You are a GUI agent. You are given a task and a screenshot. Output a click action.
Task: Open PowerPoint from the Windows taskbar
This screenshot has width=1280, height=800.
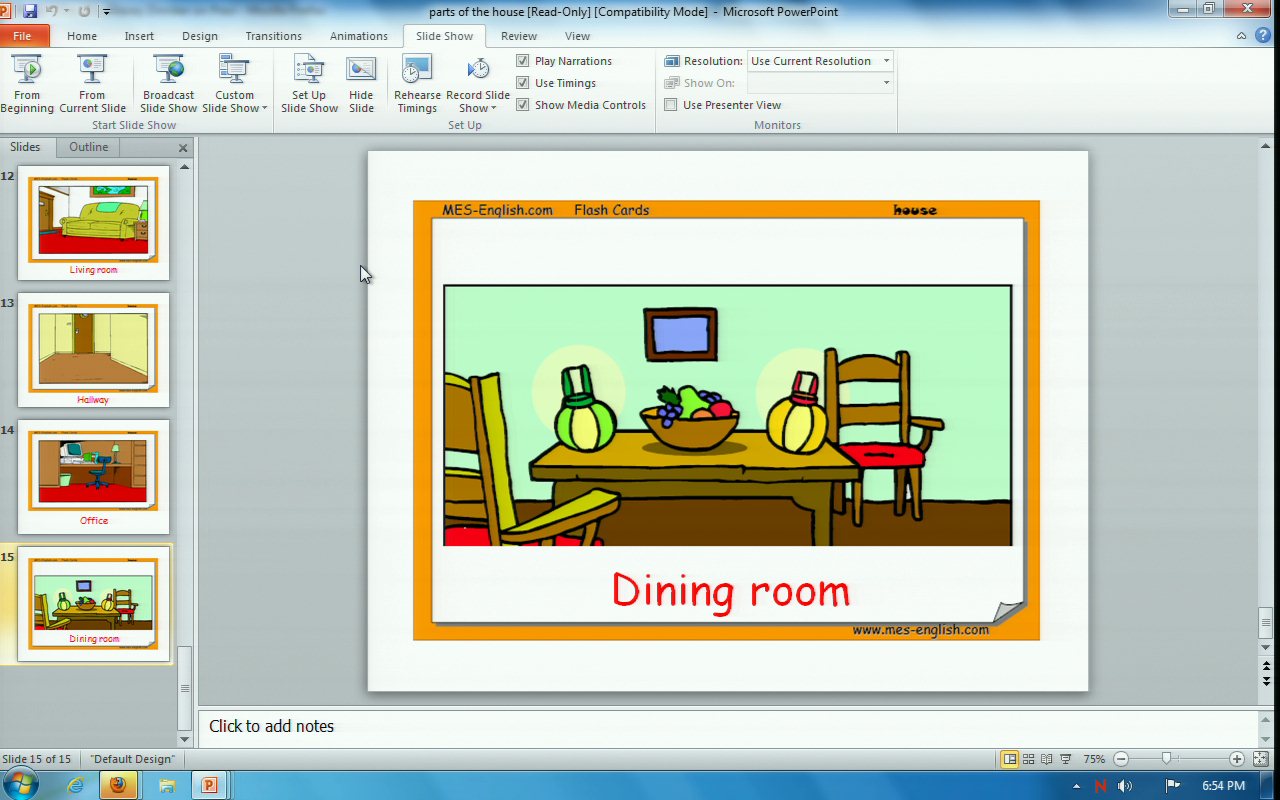209,785
